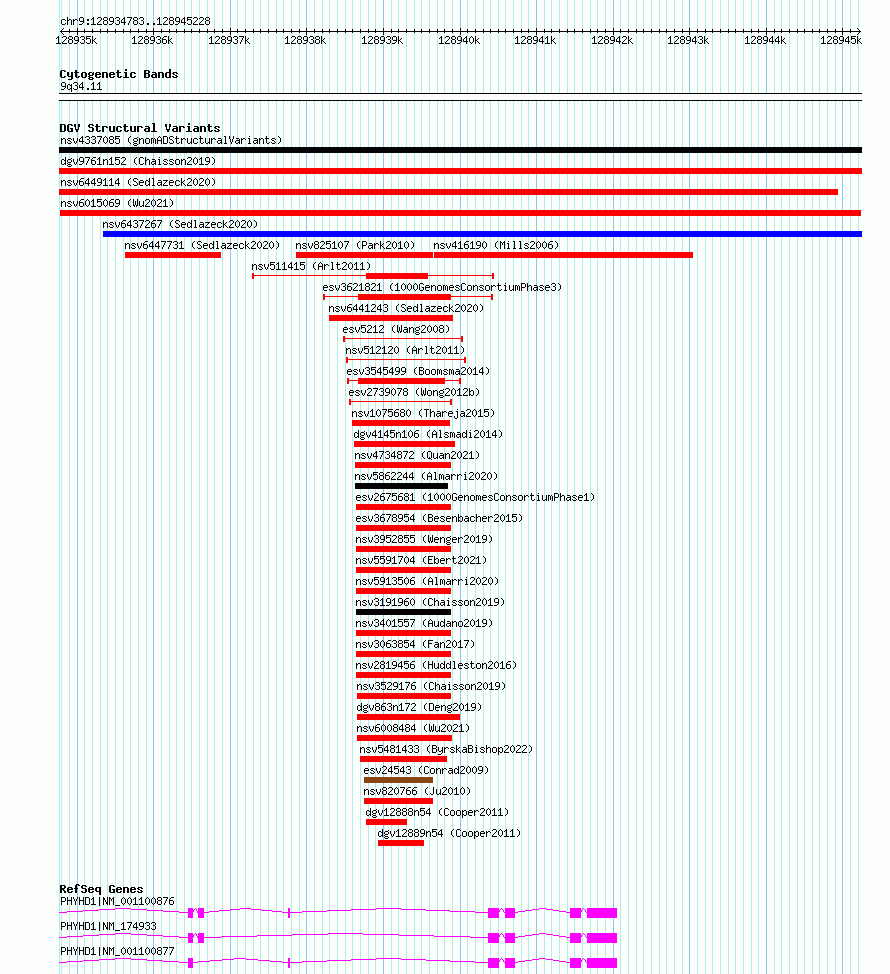Click dgv12888n54 (Cooper2011) label
Viewport: 890px width, 974px height.
pos(437,813)
